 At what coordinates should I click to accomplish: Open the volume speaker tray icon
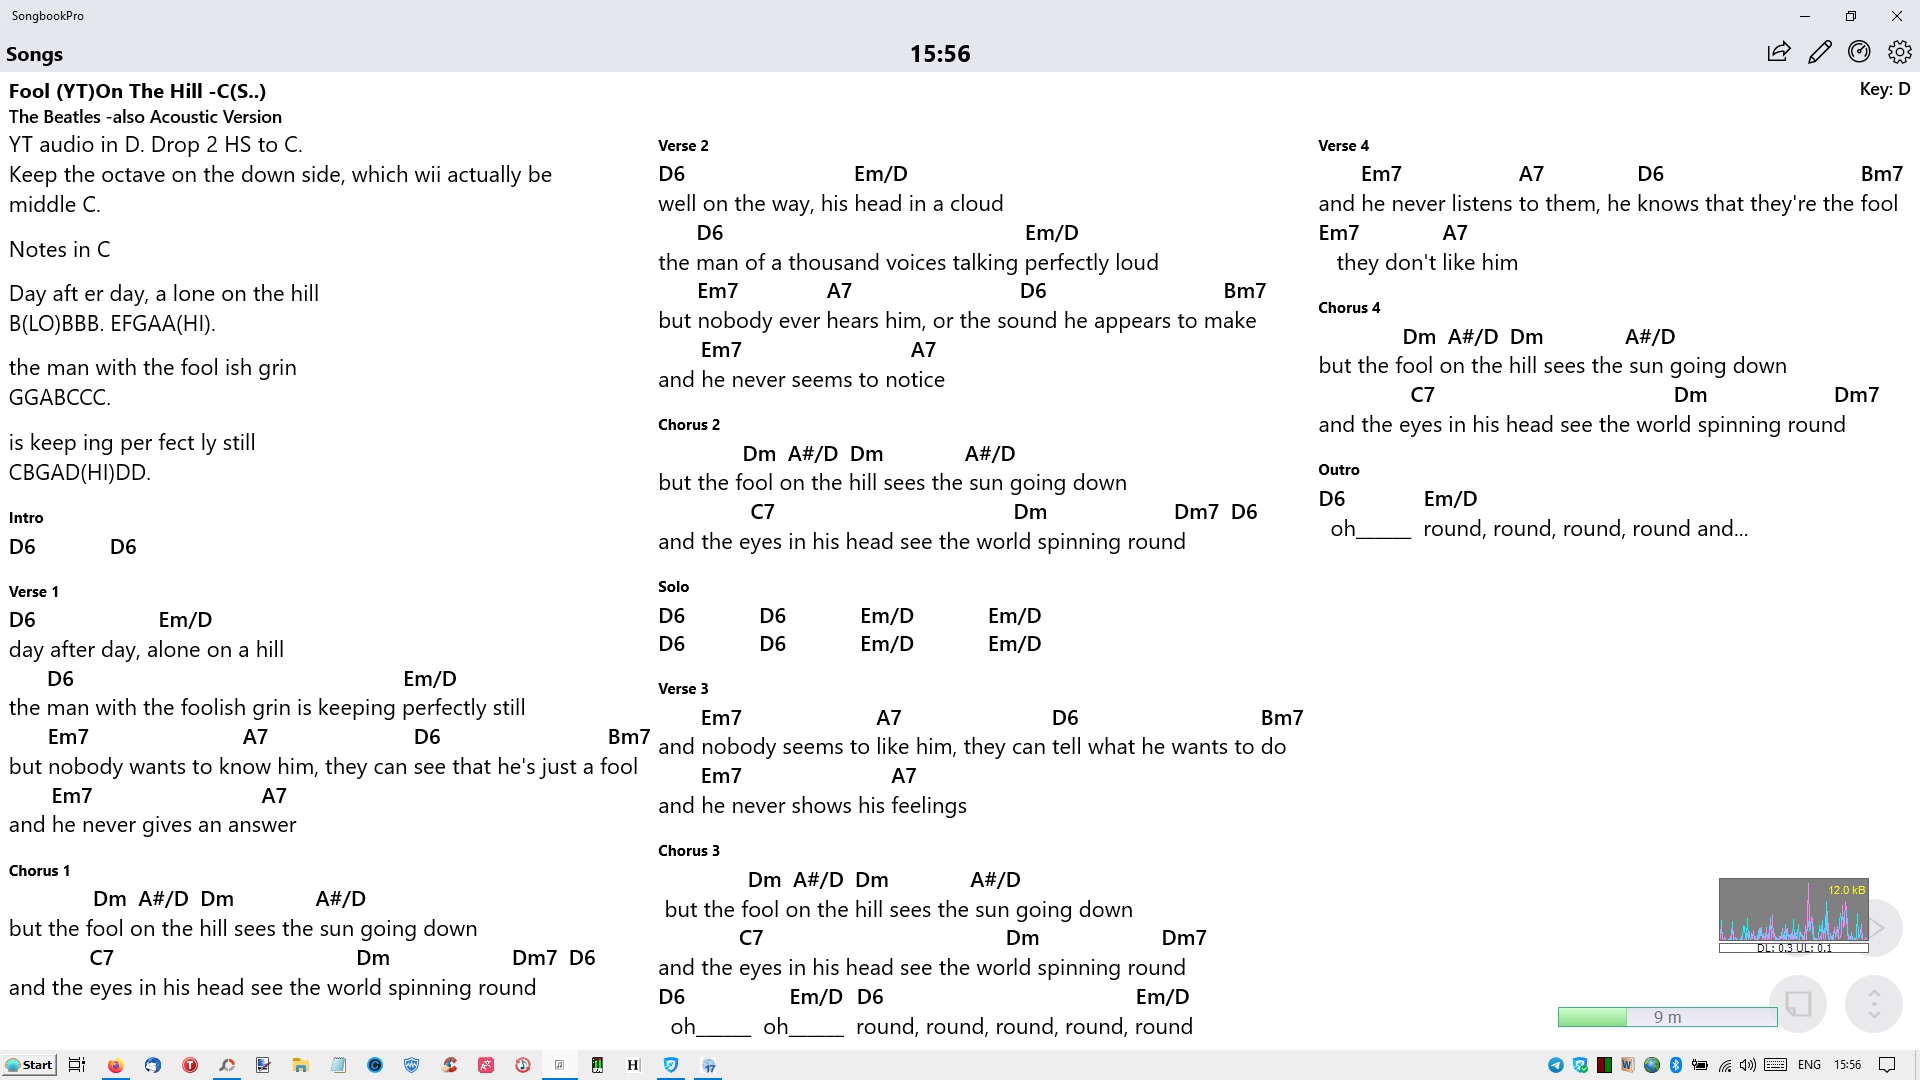coord(1748,1065)
